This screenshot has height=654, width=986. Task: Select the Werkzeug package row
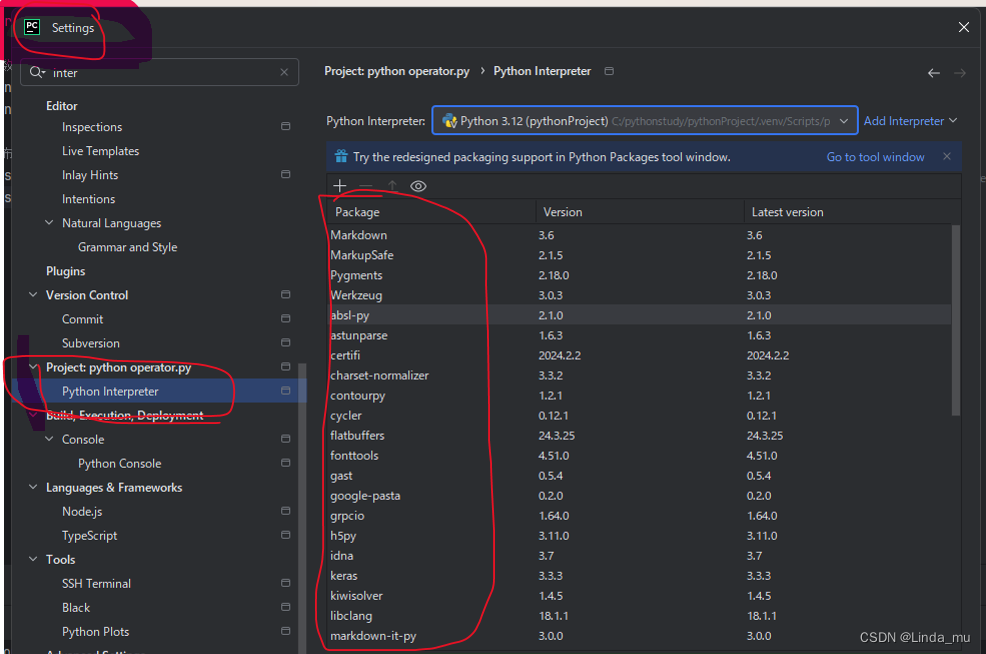[x=639, y=295]
